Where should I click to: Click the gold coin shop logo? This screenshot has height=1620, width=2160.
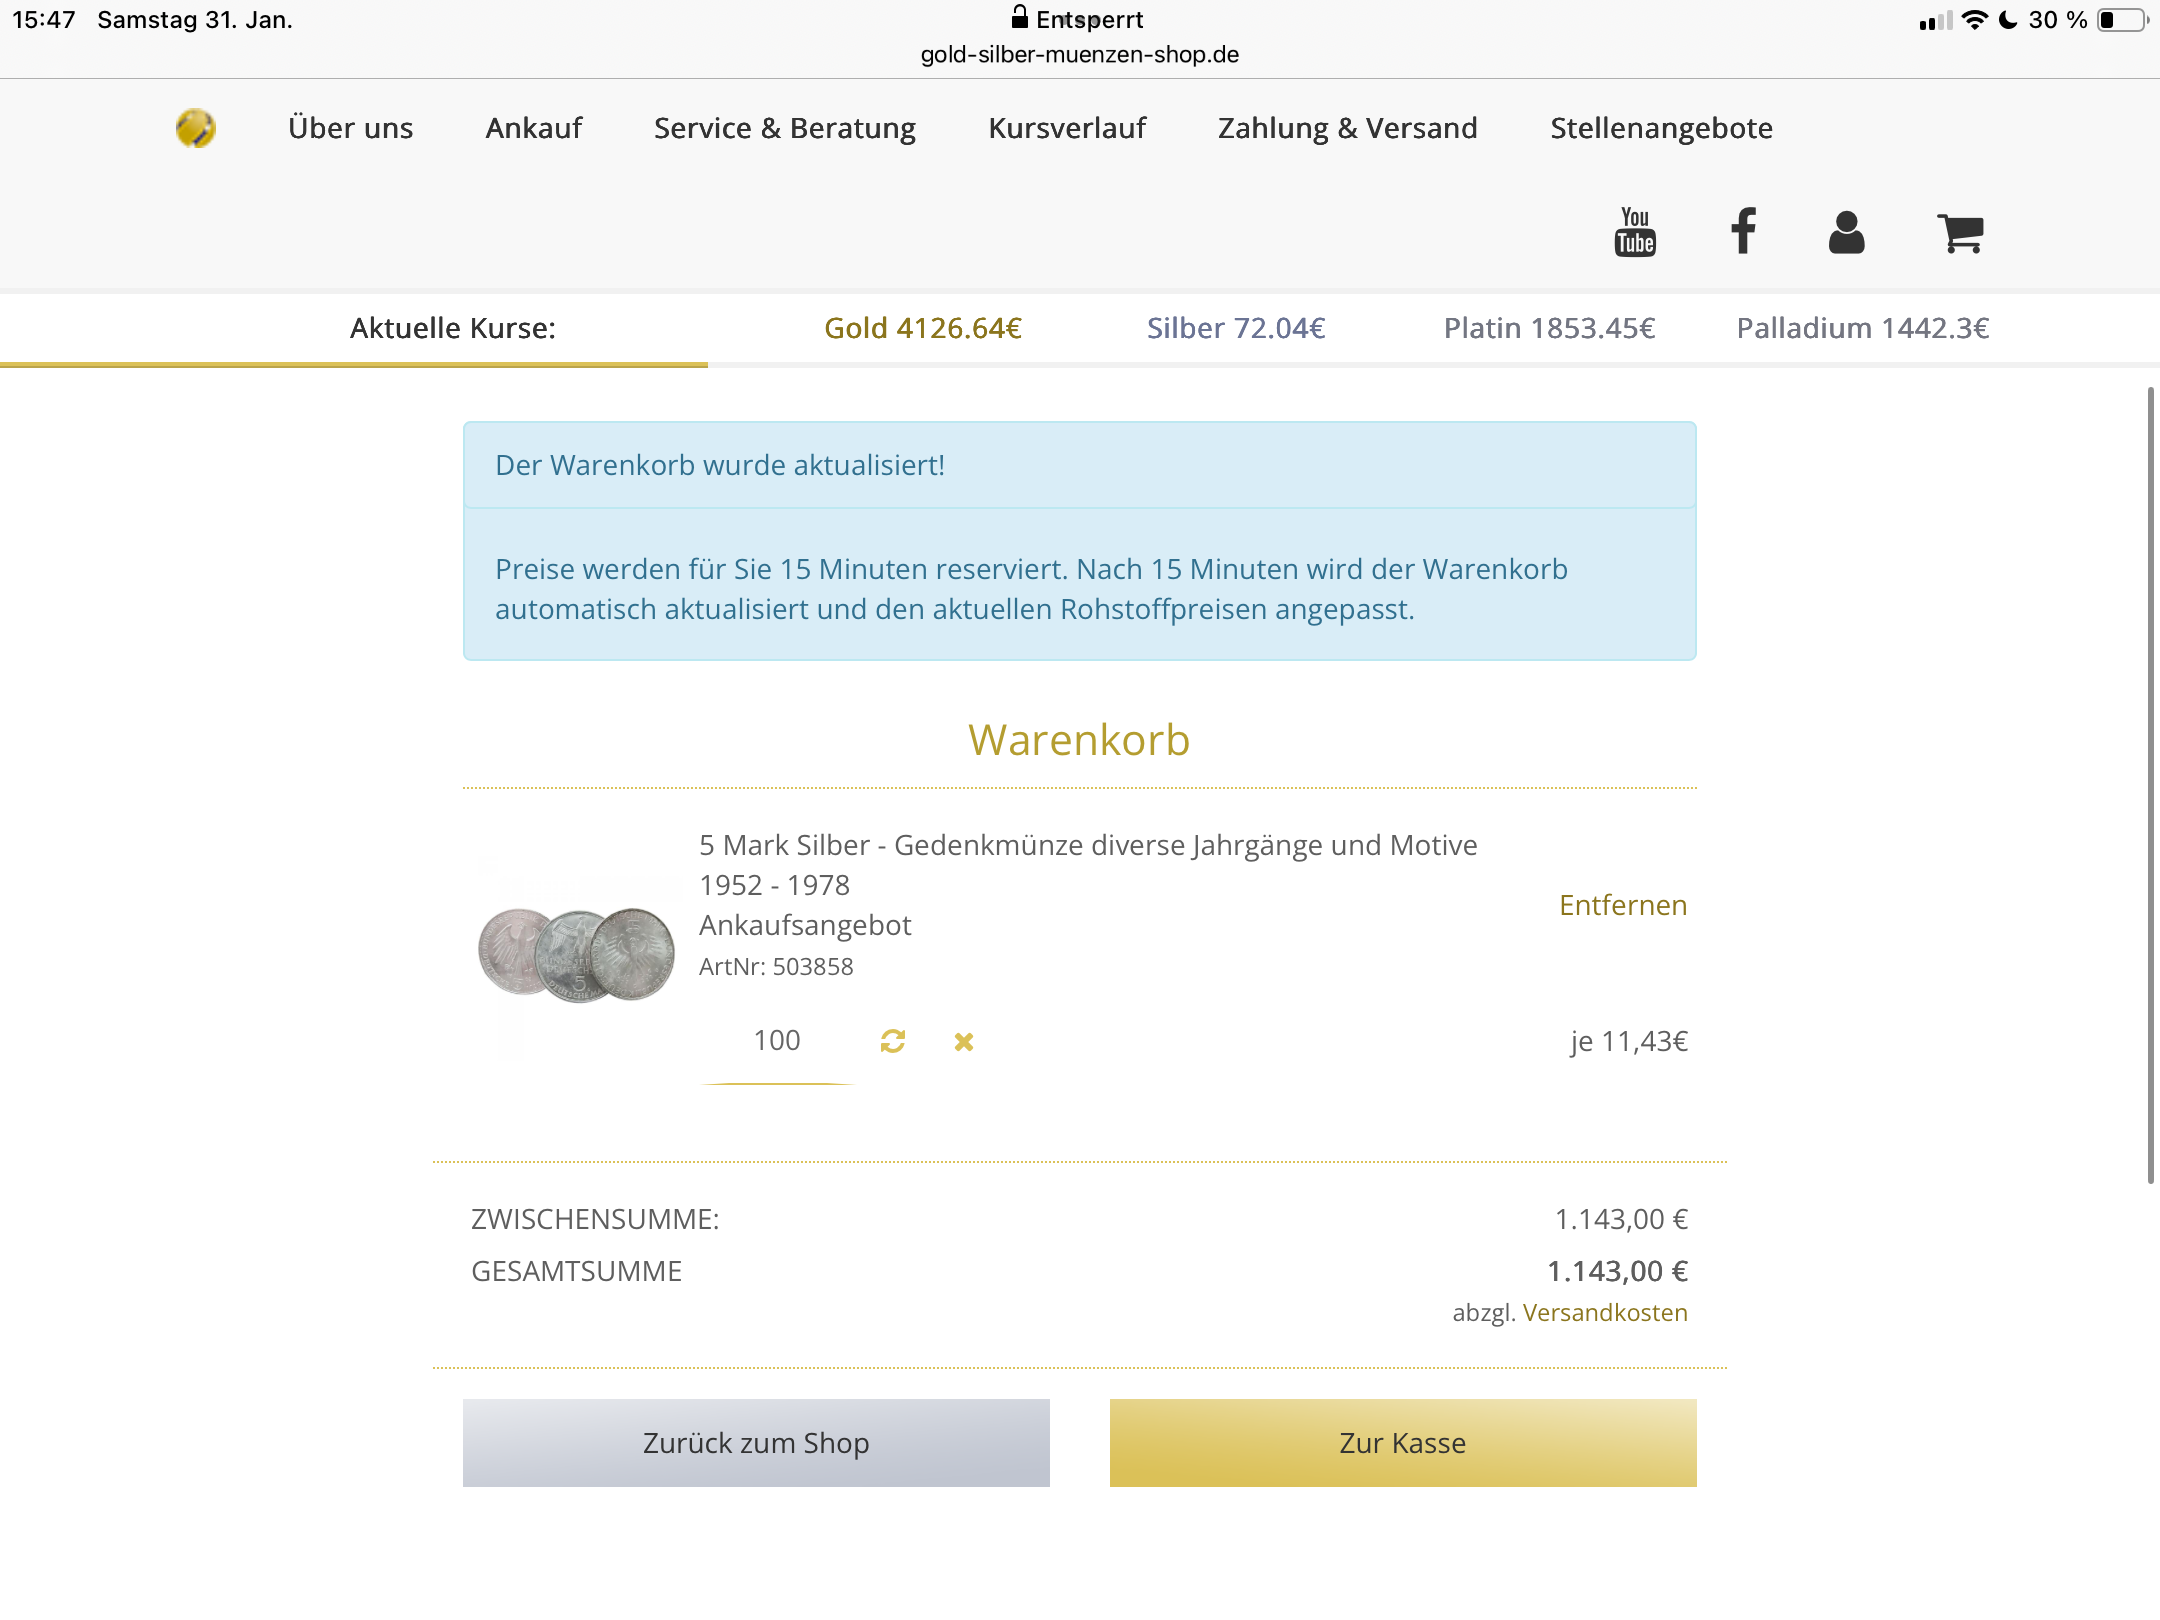click(x=196, y=128)
